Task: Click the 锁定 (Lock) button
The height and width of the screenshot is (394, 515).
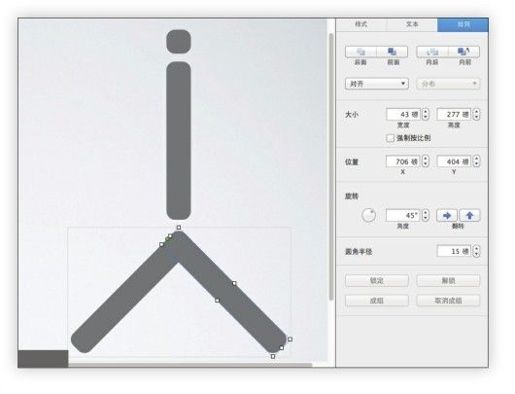Action: tap(377, 281)
